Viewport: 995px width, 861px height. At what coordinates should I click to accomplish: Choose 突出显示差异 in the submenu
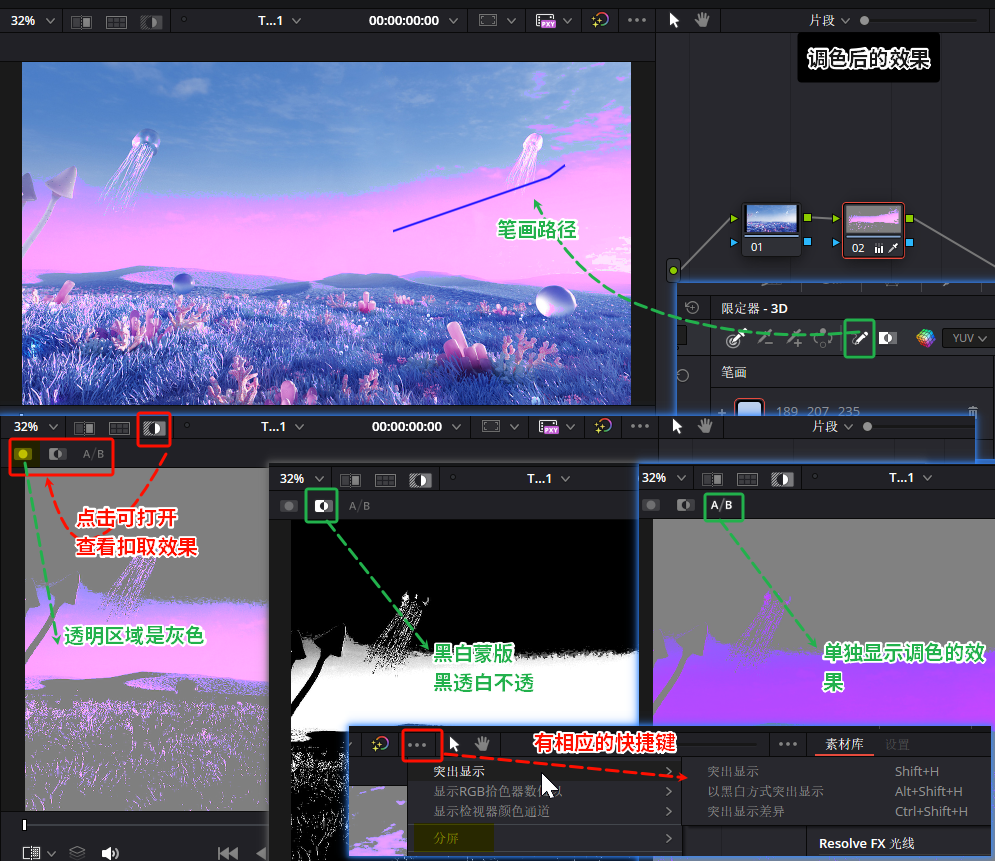(x=836, y=812)
